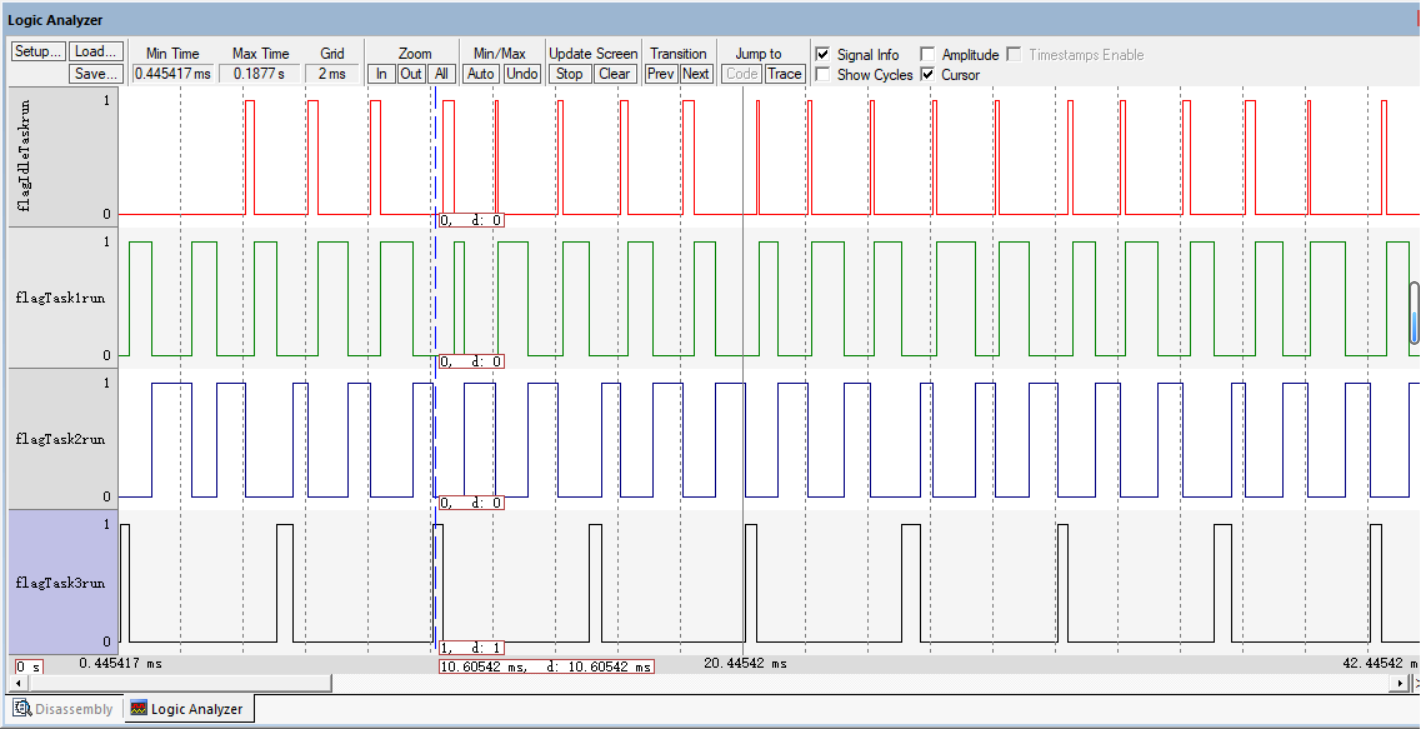Switch to the Disassembly tab

tap(63, 709)
